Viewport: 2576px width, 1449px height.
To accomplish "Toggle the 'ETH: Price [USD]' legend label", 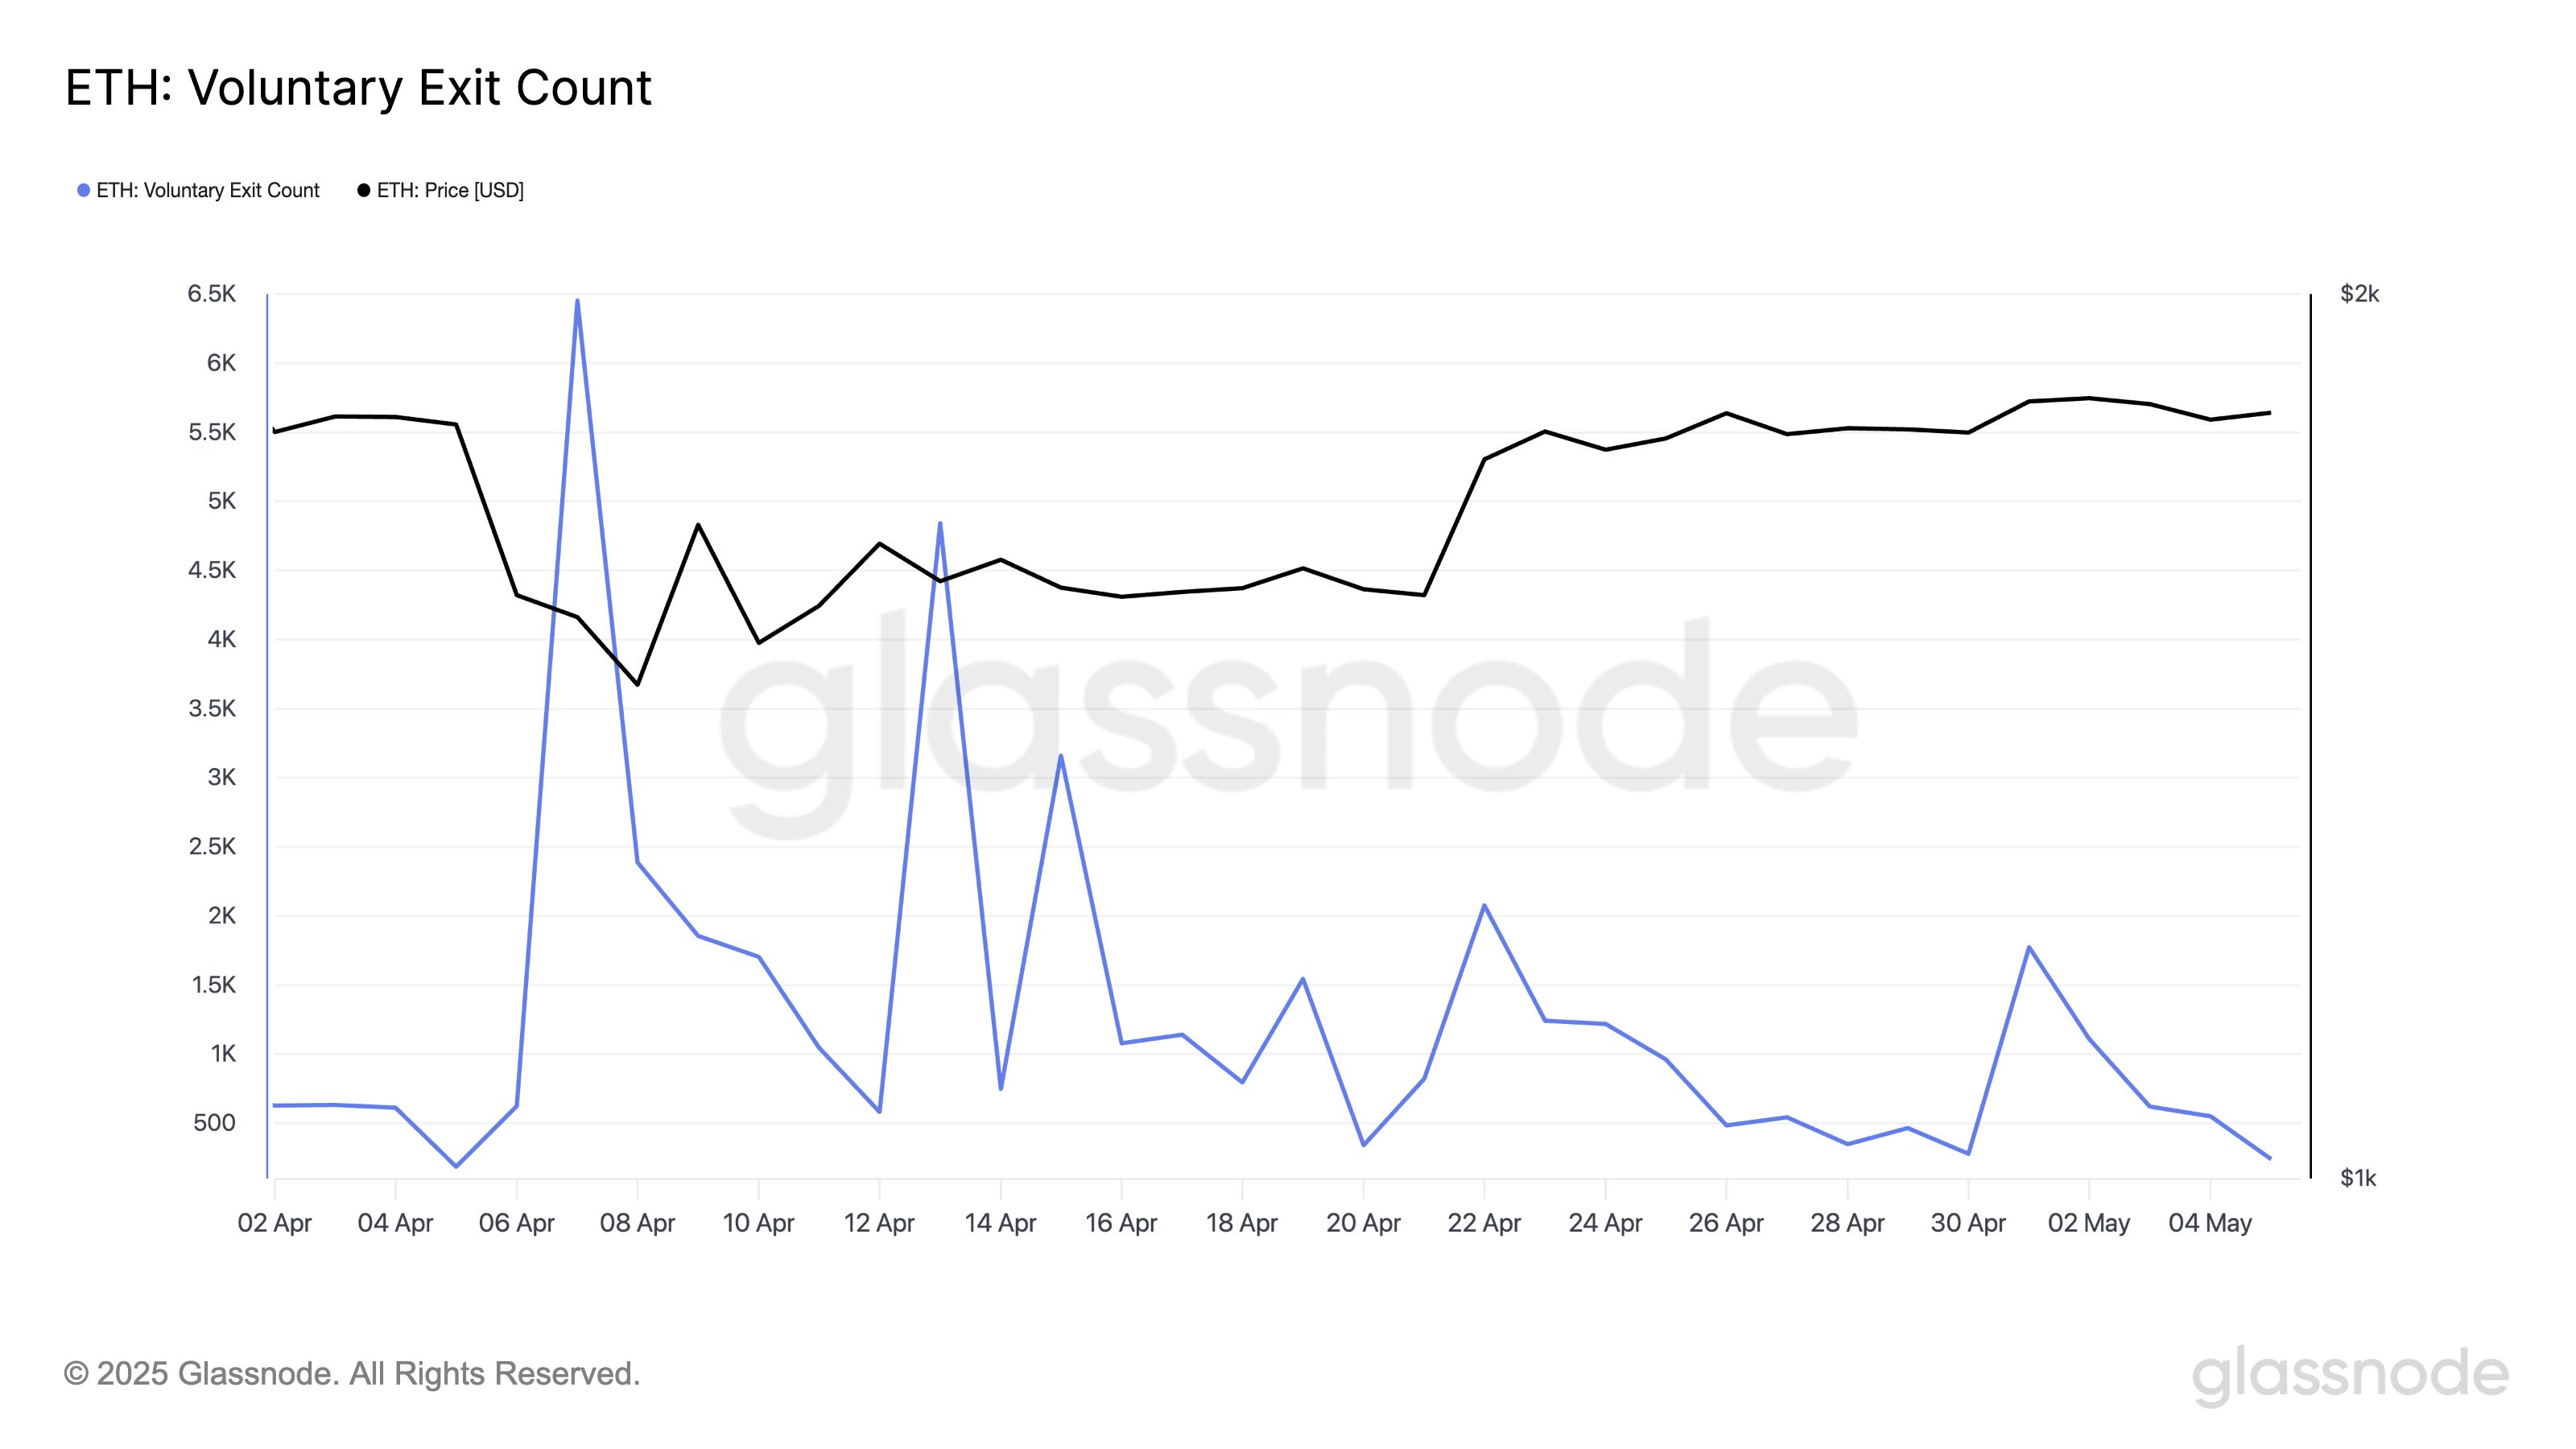I will click(450, 190).
